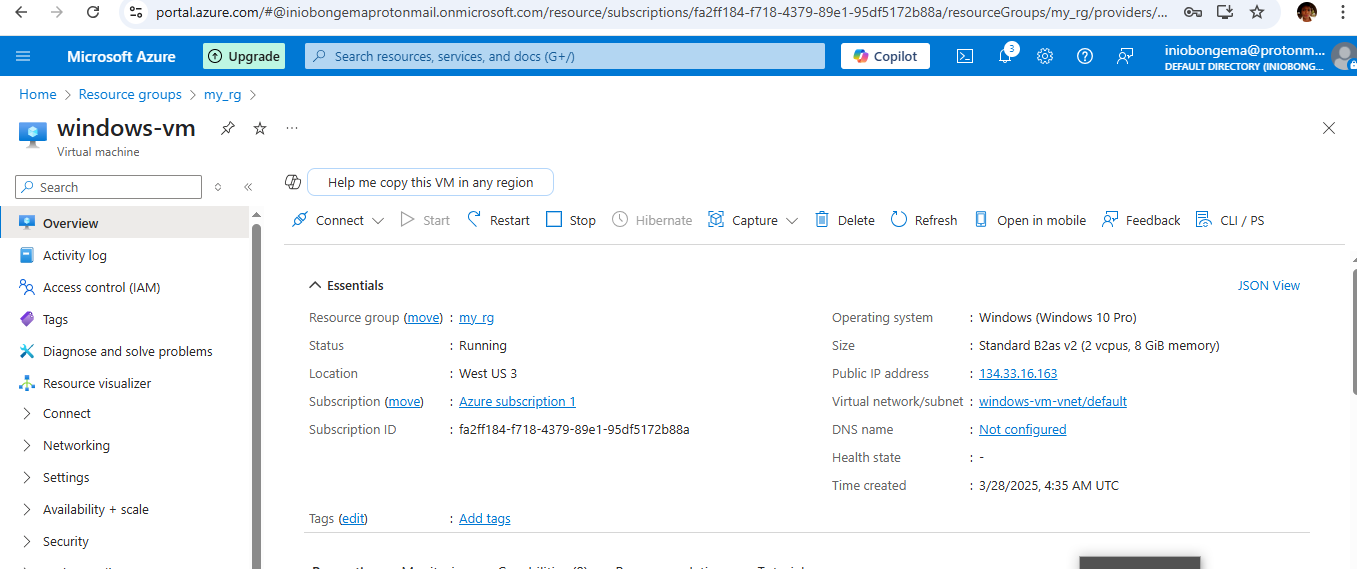Image resolution: width=1357 pixels, height=569 pixels.
Task: Open portal settings gear
Action: pyautogui.click(x=1045, y=56)
